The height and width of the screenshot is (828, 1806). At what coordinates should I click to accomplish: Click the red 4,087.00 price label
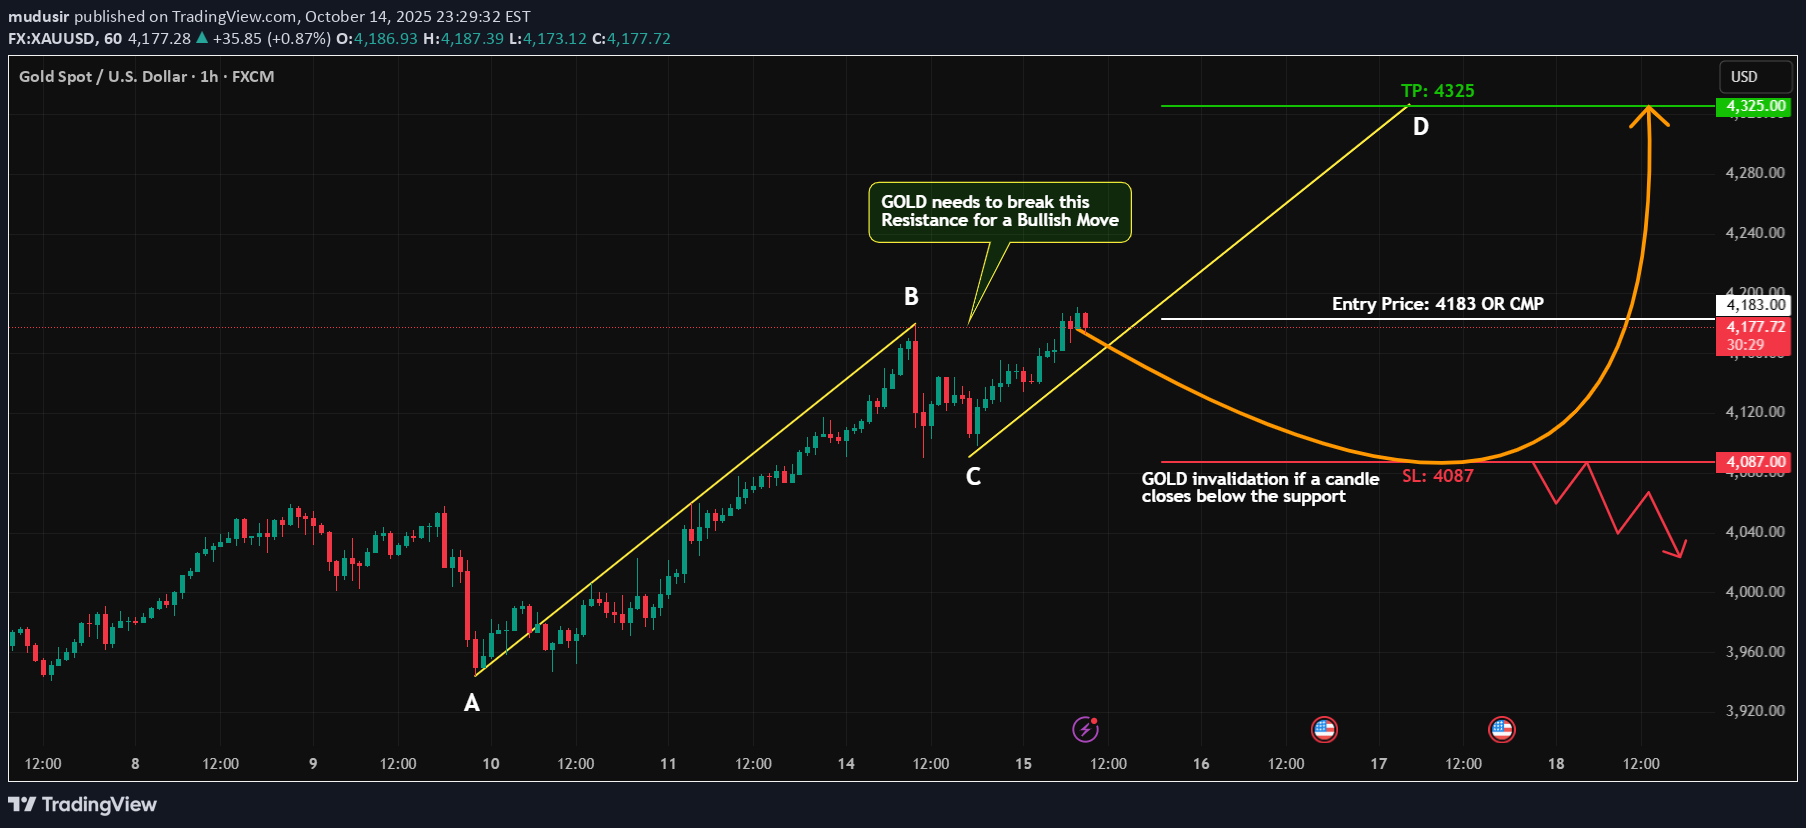tap(1754, 462)
